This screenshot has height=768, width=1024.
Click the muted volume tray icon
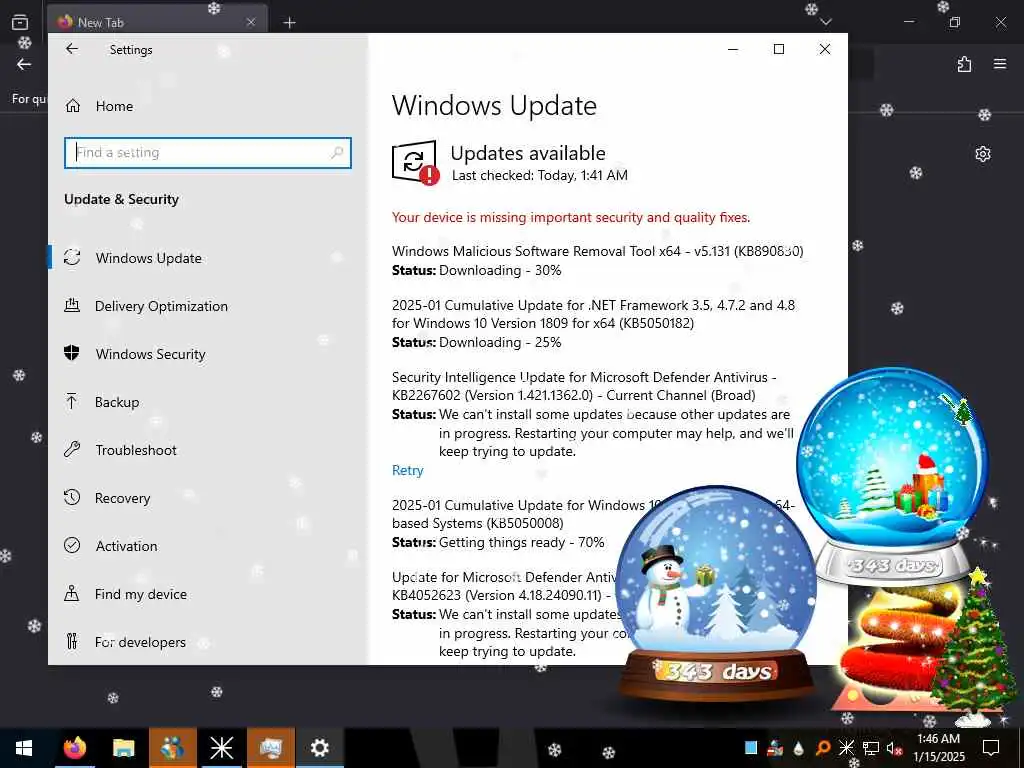pos(893,748)
